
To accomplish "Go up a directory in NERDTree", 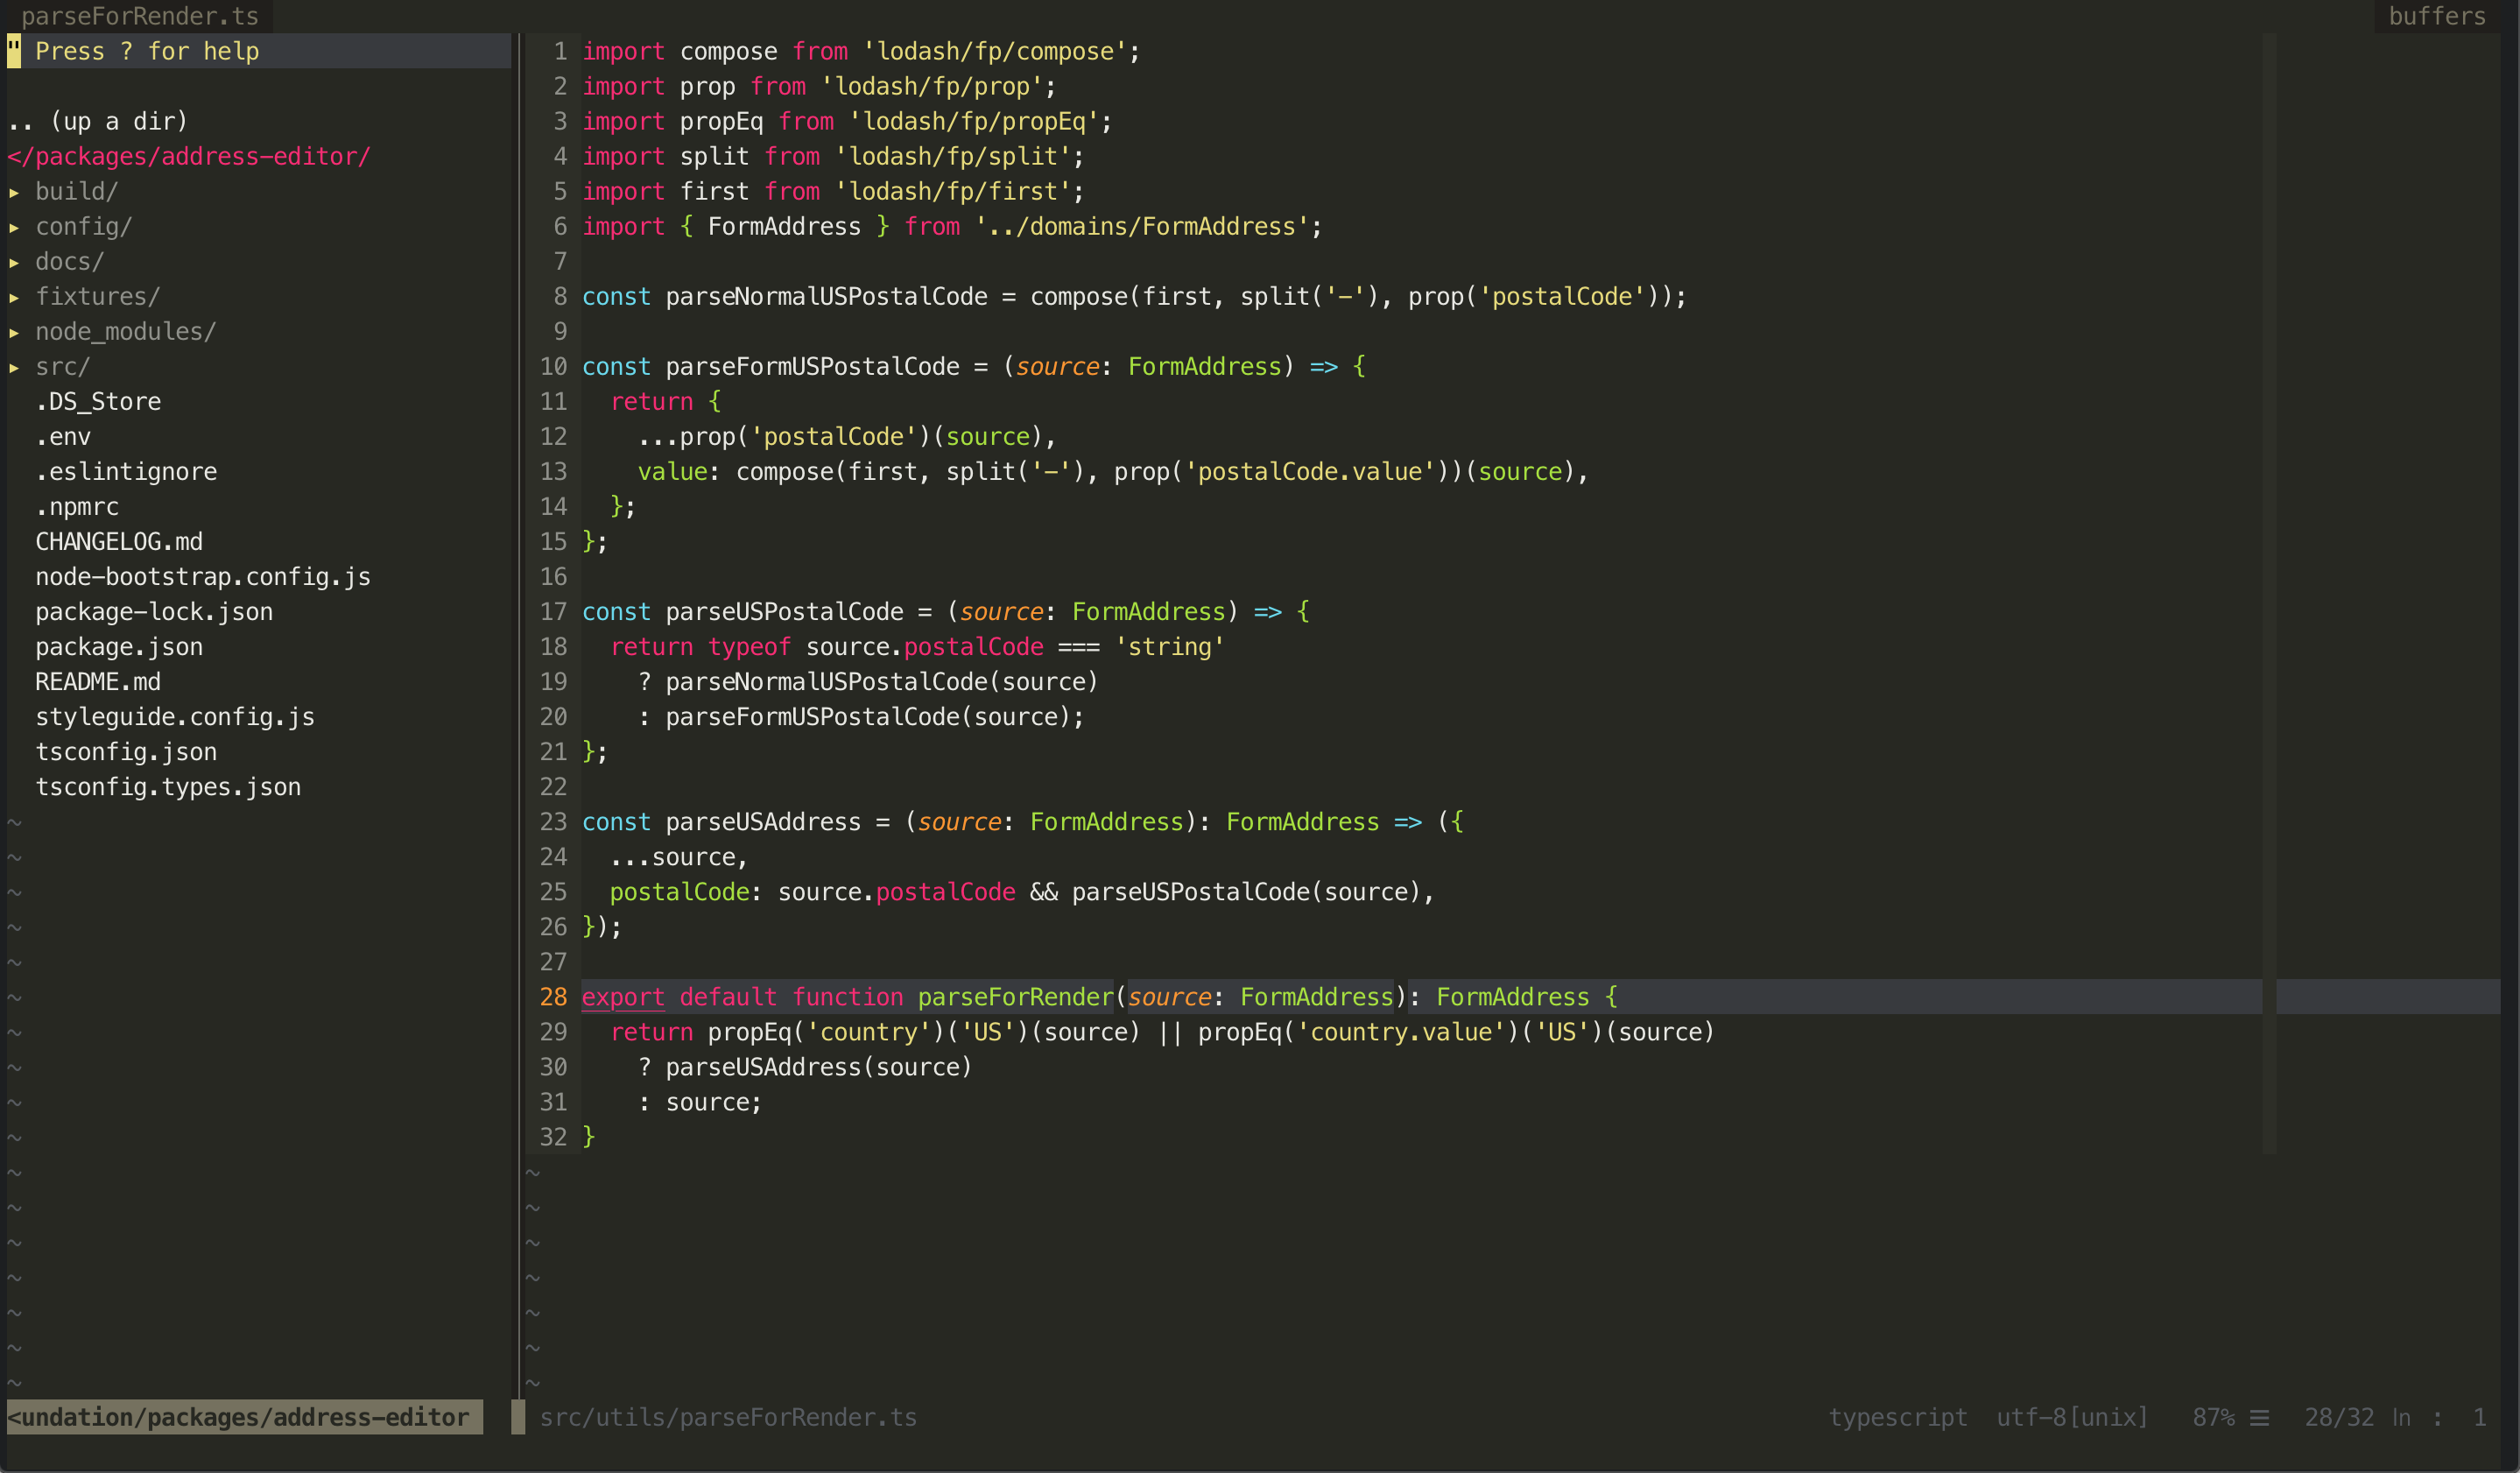I will [97, 122].
